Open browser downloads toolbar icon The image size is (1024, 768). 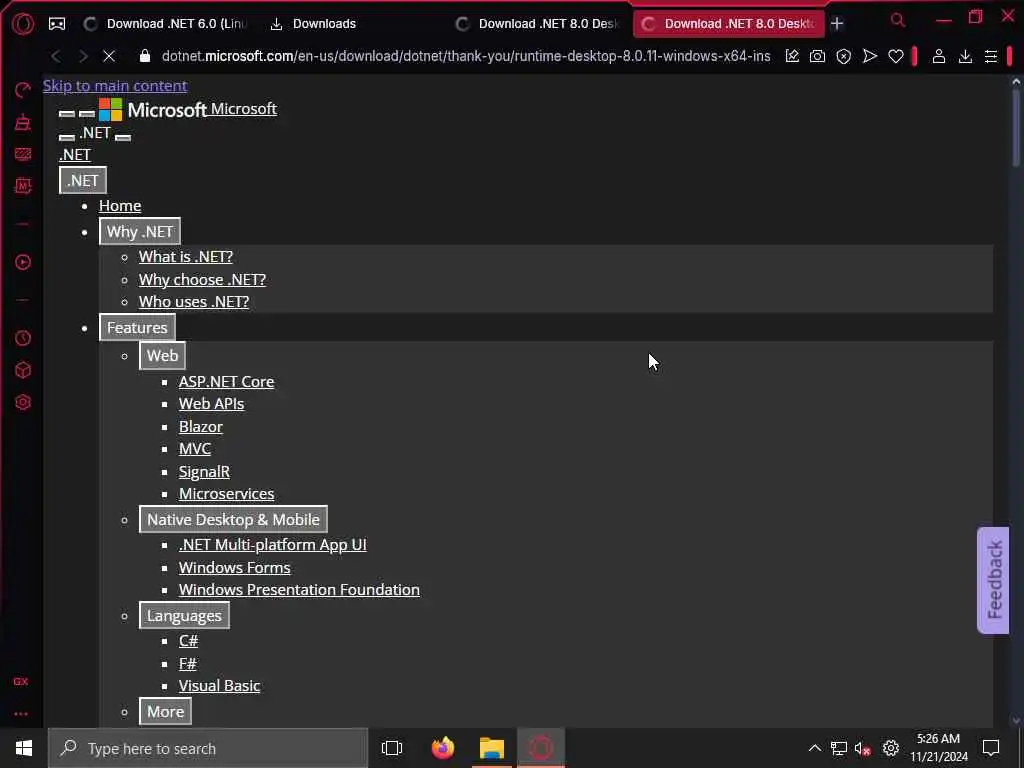965,57
